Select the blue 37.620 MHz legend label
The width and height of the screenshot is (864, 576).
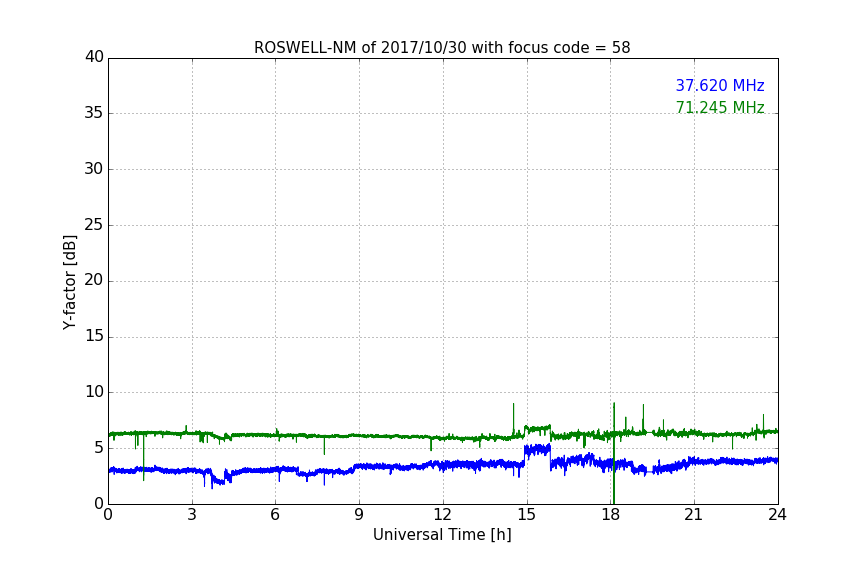720,85
